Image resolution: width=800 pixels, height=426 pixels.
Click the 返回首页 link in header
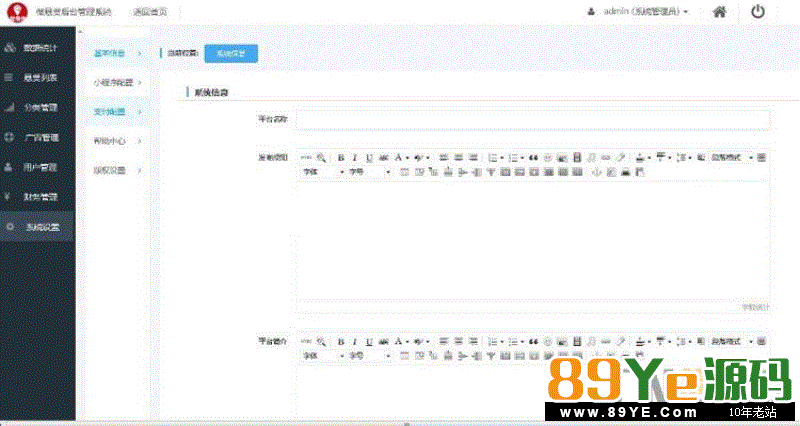pos(150,12)
